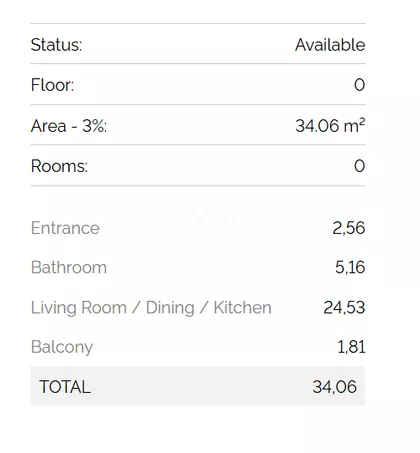Click the shaded TOTAL row background
Screen dimensions: 420x453
click(198, 386)
